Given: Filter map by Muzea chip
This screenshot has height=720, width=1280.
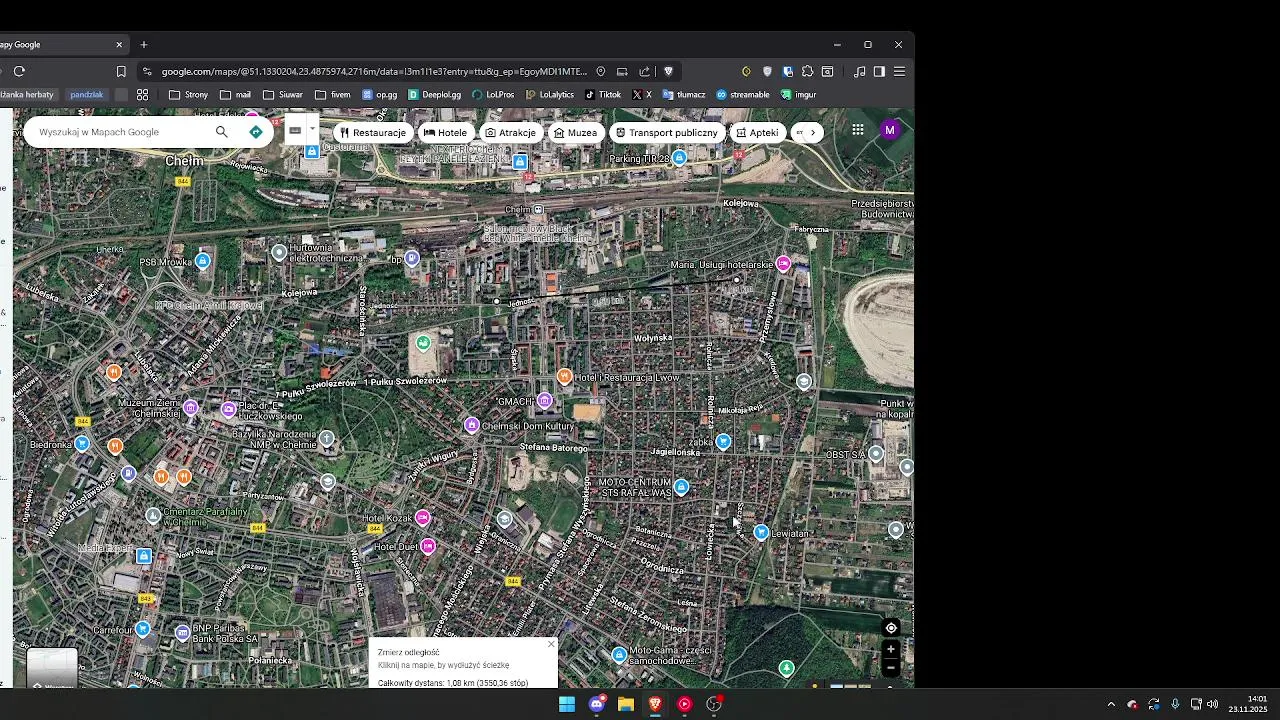Looking at the screenshot, I should coord(575,132).
